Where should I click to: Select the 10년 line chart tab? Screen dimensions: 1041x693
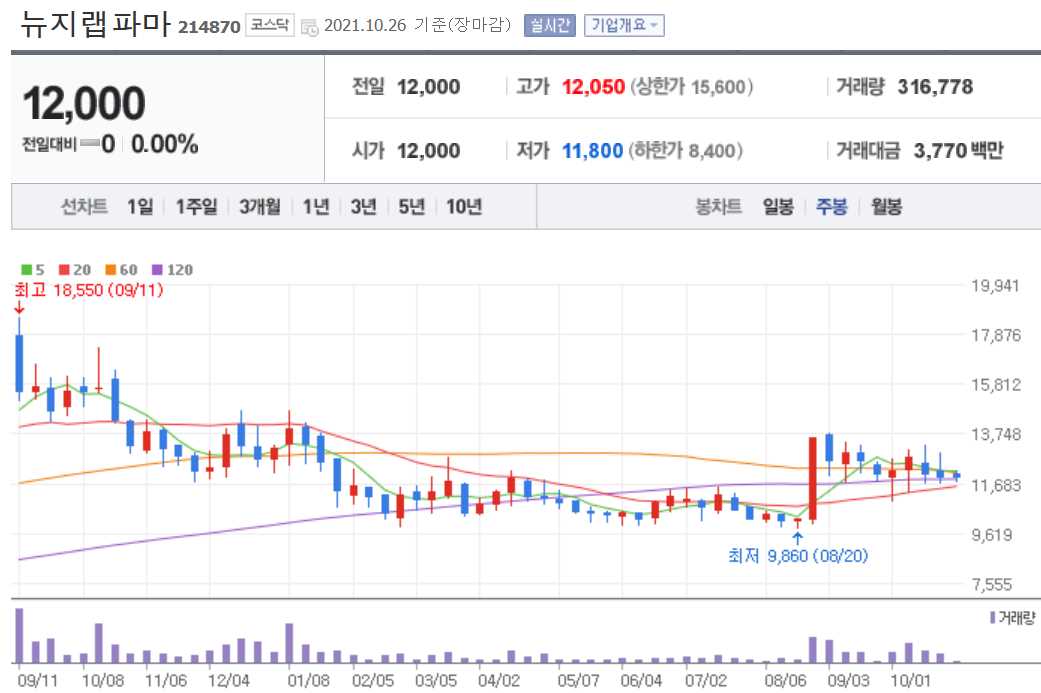click(x=463, y=206)
